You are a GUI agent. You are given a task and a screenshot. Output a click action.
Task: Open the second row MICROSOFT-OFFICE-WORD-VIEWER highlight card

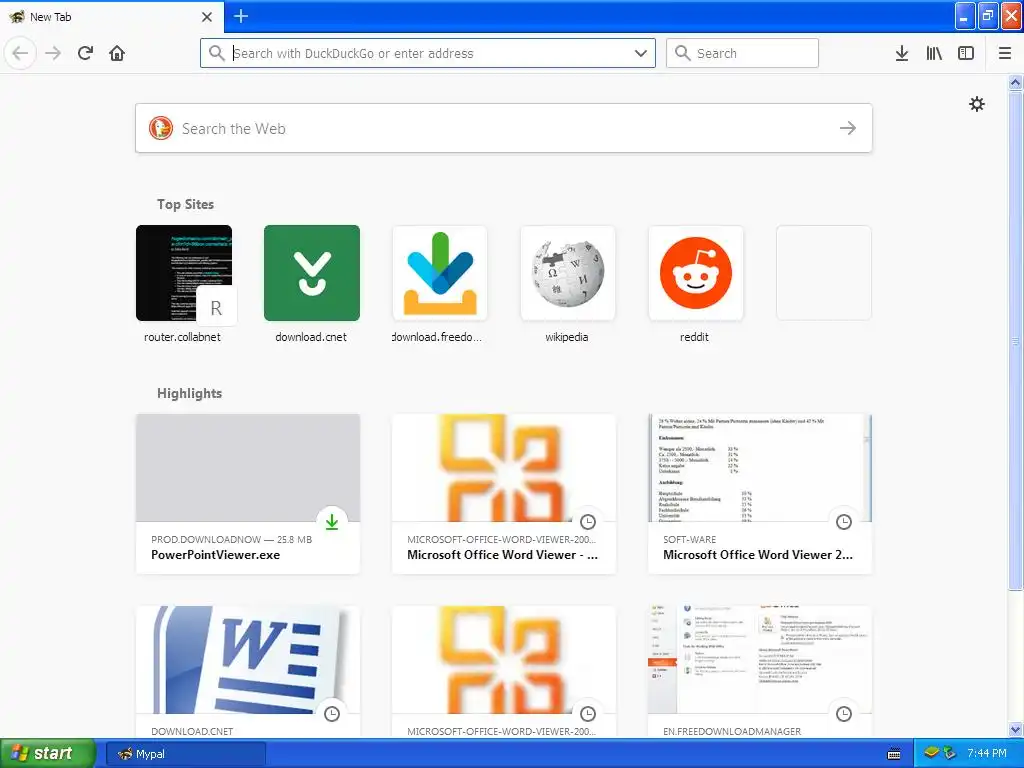coord(504,672)
